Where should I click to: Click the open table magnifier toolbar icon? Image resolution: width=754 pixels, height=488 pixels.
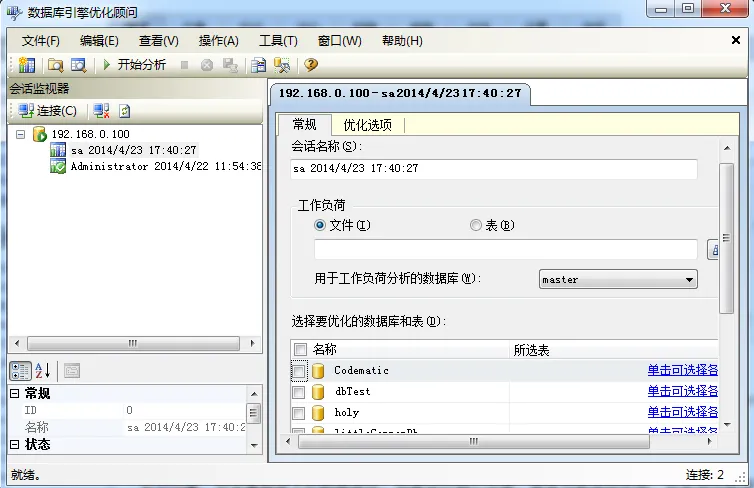tap(78, 65)
